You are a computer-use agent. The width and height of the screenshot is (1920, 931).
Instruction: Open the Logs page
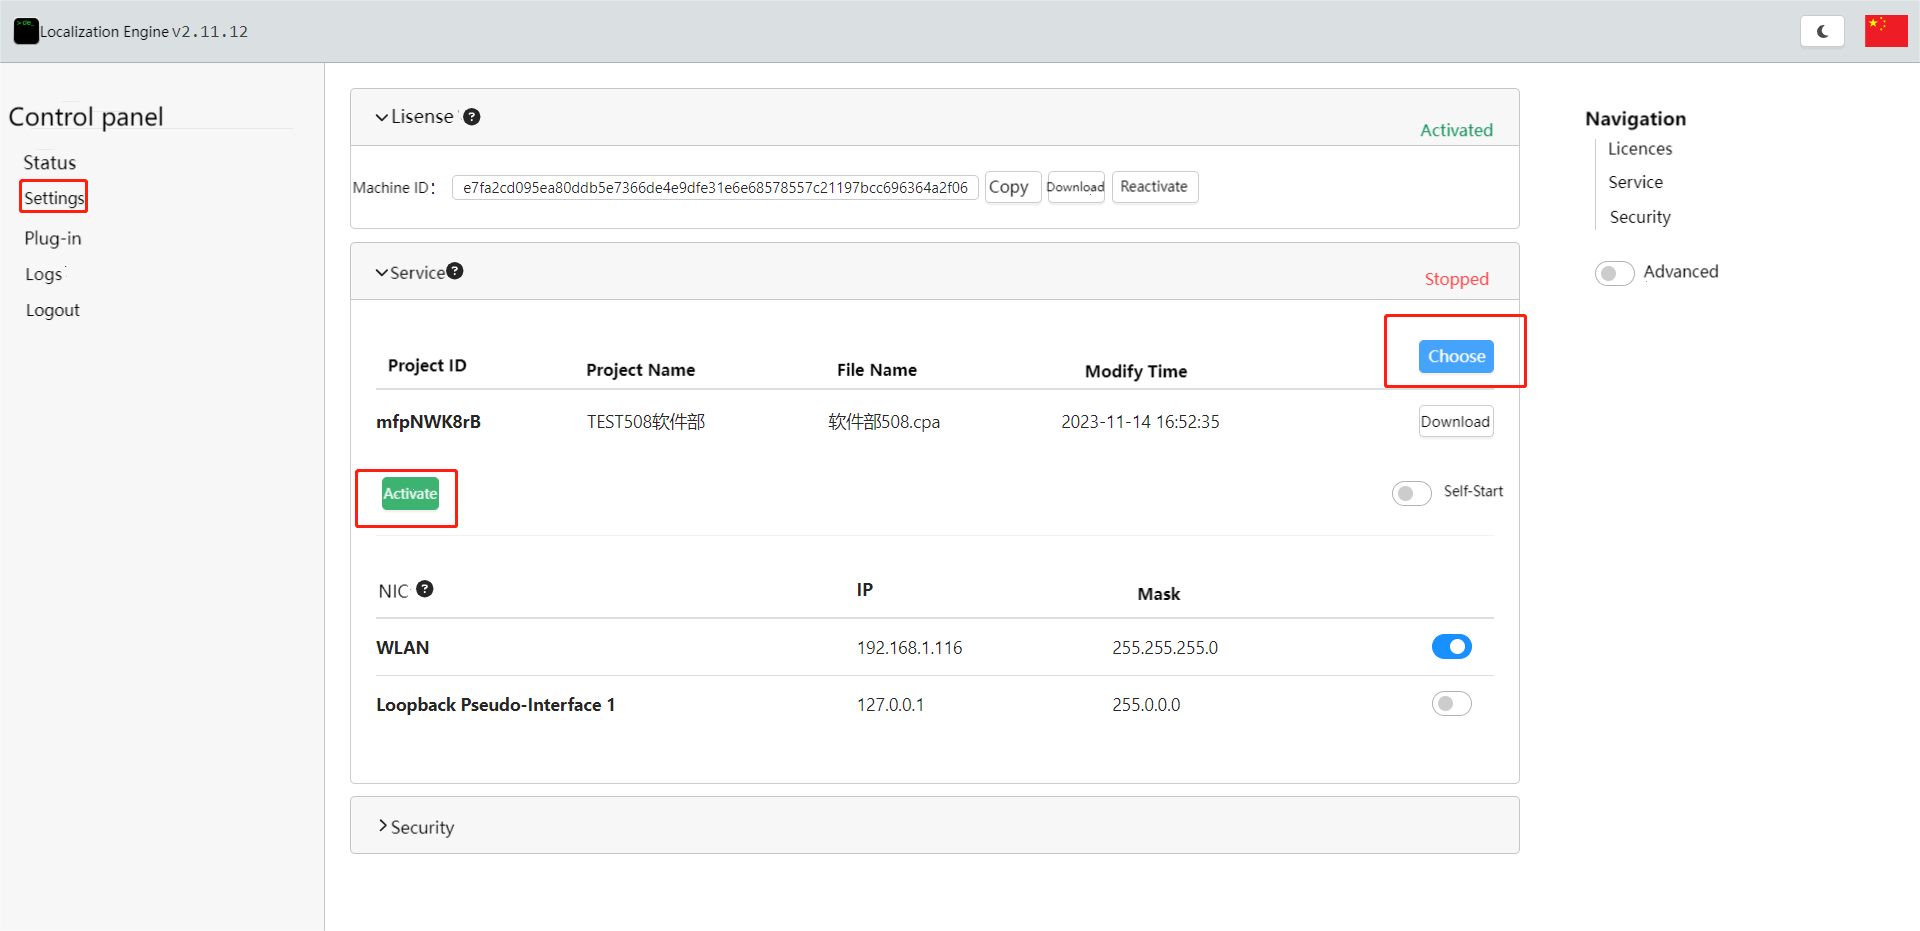point(44,274)
